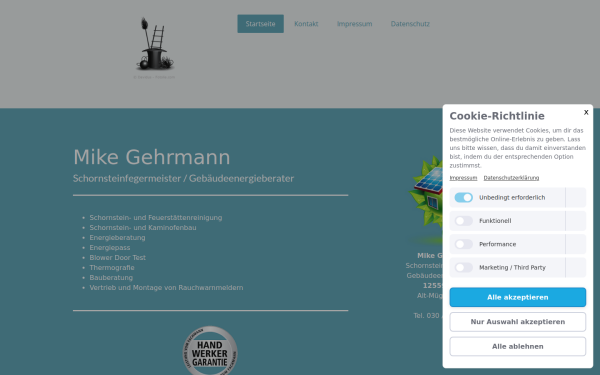600x375 pixels.
Task: Click the Schornstein- und Kaminofenbau item
Action: (143, 228)
